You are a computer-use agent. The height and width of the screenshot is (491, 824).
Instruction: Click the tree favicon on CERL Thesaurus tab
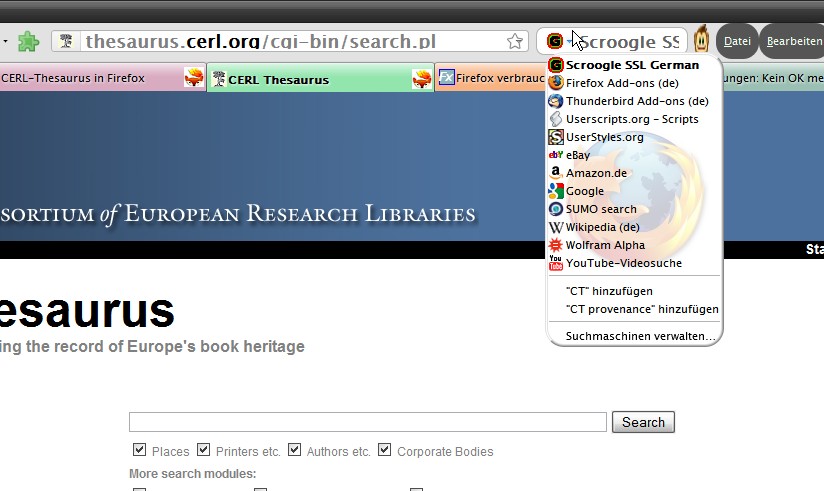point(219,79)
